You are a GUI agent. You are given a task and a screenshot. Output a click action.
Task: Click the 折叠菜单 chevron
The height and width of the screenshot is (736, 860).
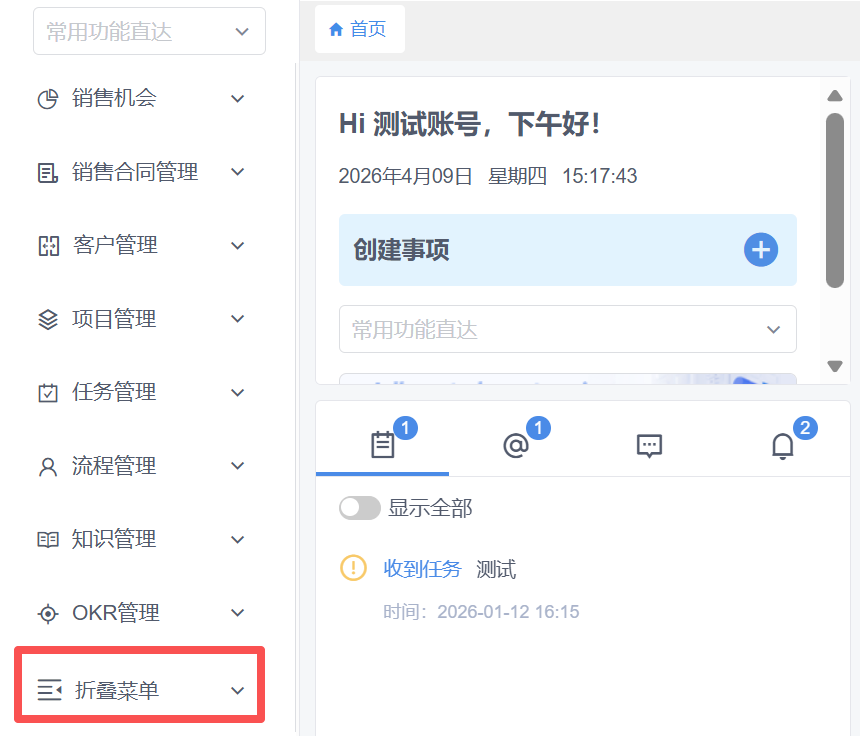click(x=237, y=690)
